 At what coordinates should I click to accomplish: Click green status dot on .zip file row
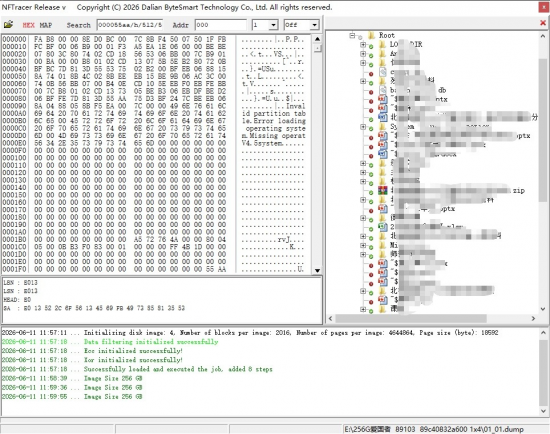(x=371, y=193)
